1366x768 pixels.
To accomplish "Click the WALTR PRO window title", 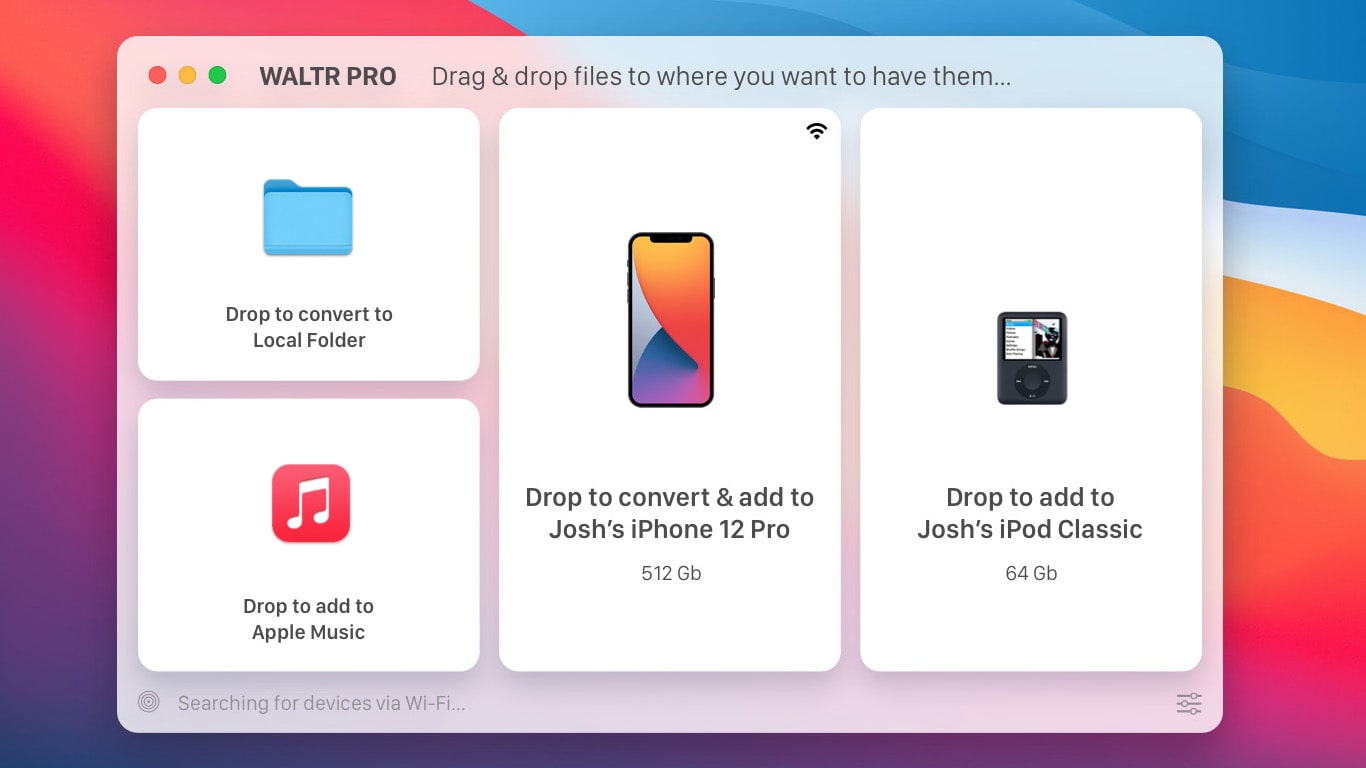I will pos(327,76).
